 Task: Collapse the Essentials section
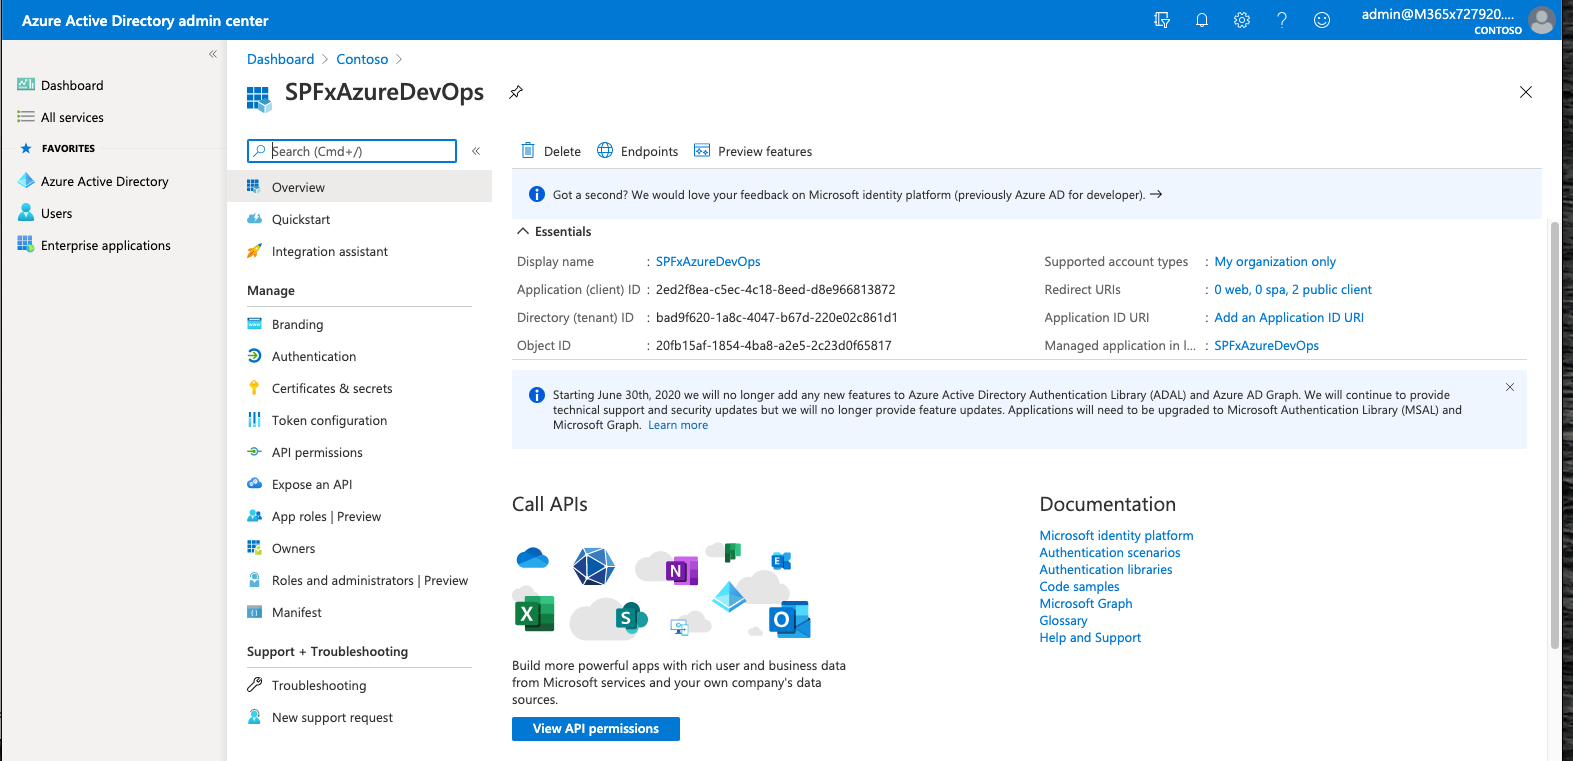click(x=523, y=231)
